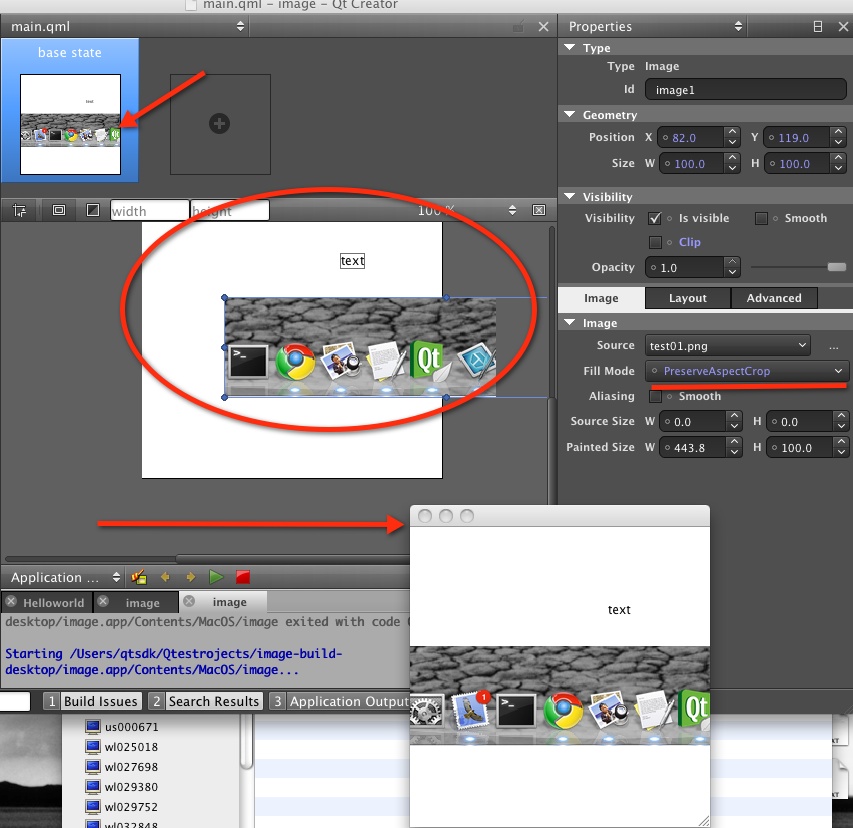Select the wl029752 computer icon

click(93, 807)
